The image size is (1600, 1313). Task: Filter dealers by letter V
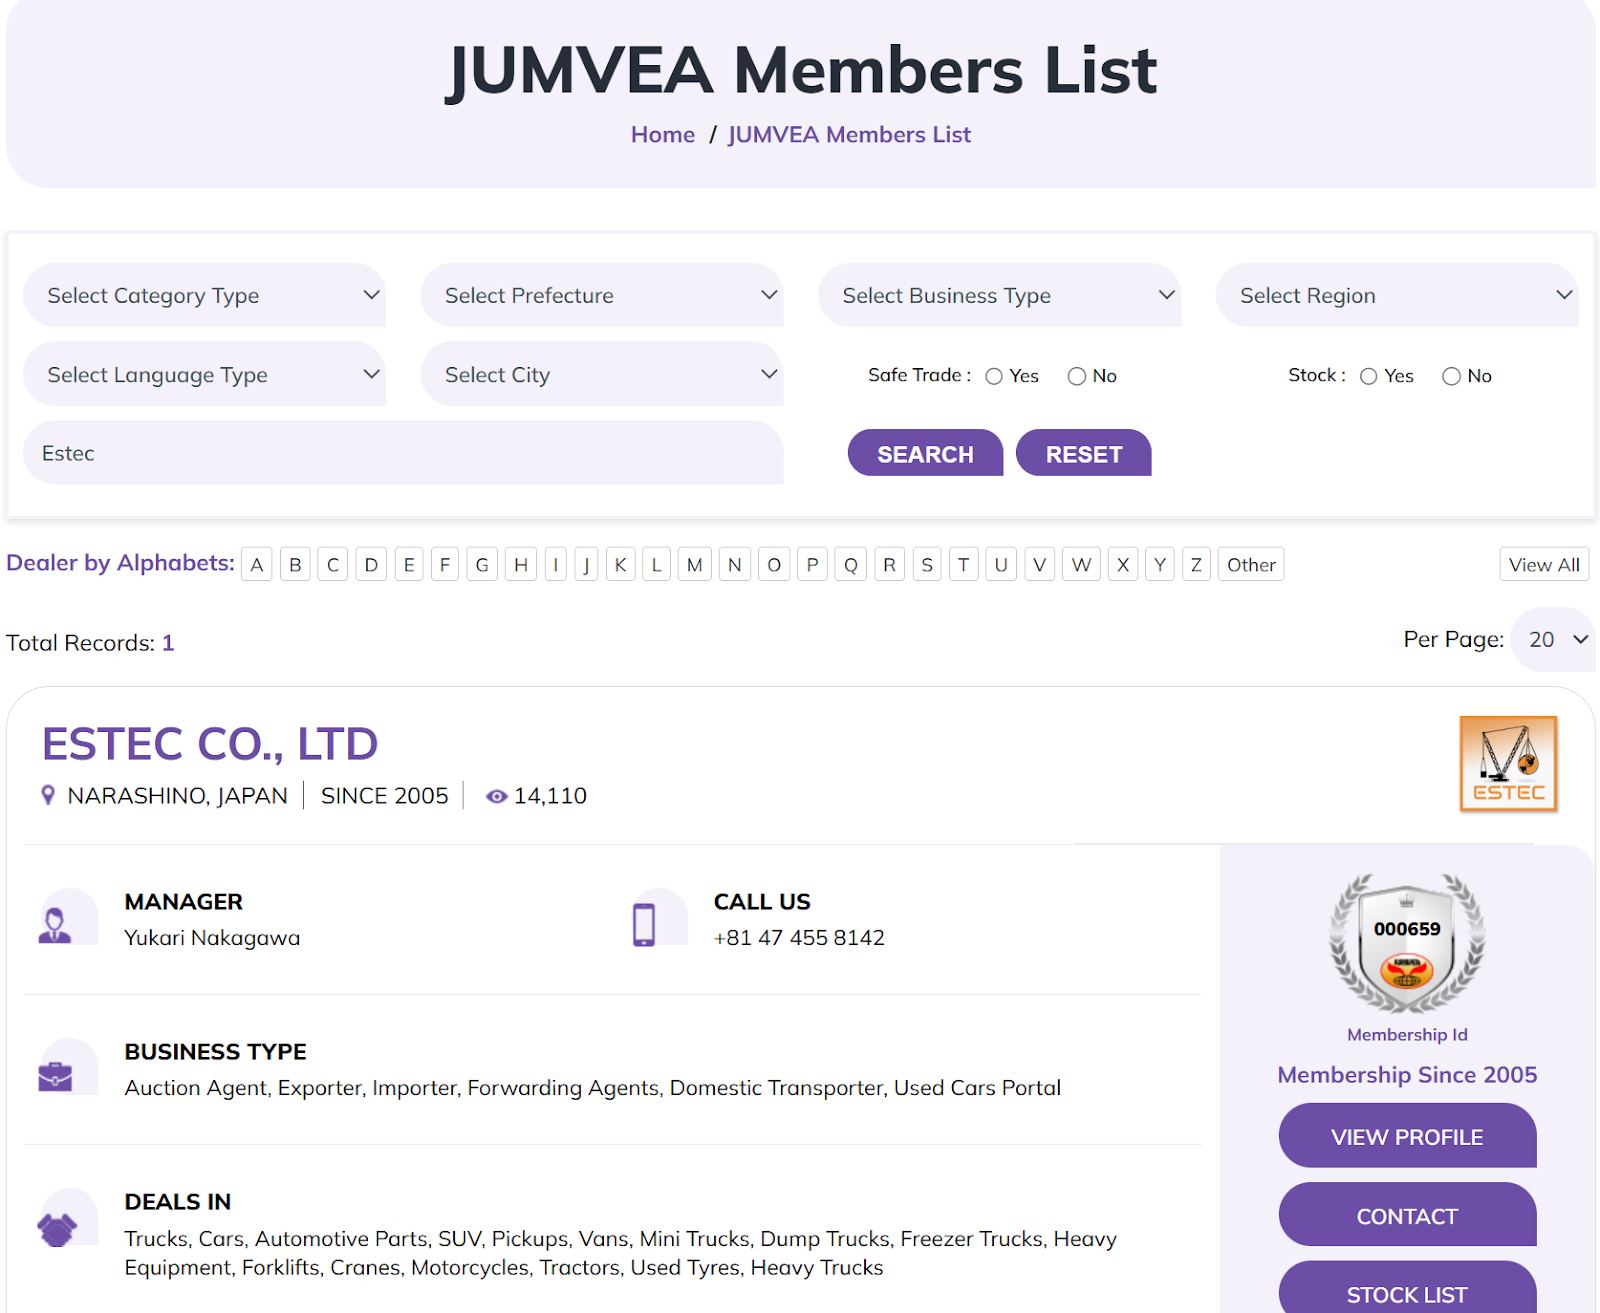pyautogui.click(x=1040, y=564)
